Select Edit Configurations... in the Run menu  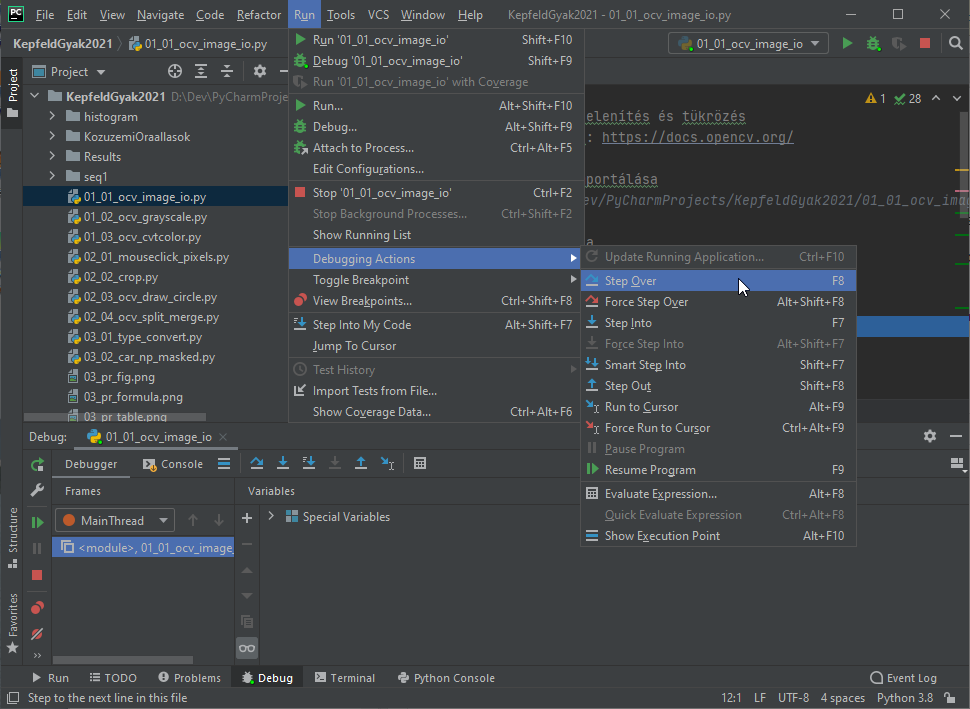pyautogui.click(x=436, y=169)
